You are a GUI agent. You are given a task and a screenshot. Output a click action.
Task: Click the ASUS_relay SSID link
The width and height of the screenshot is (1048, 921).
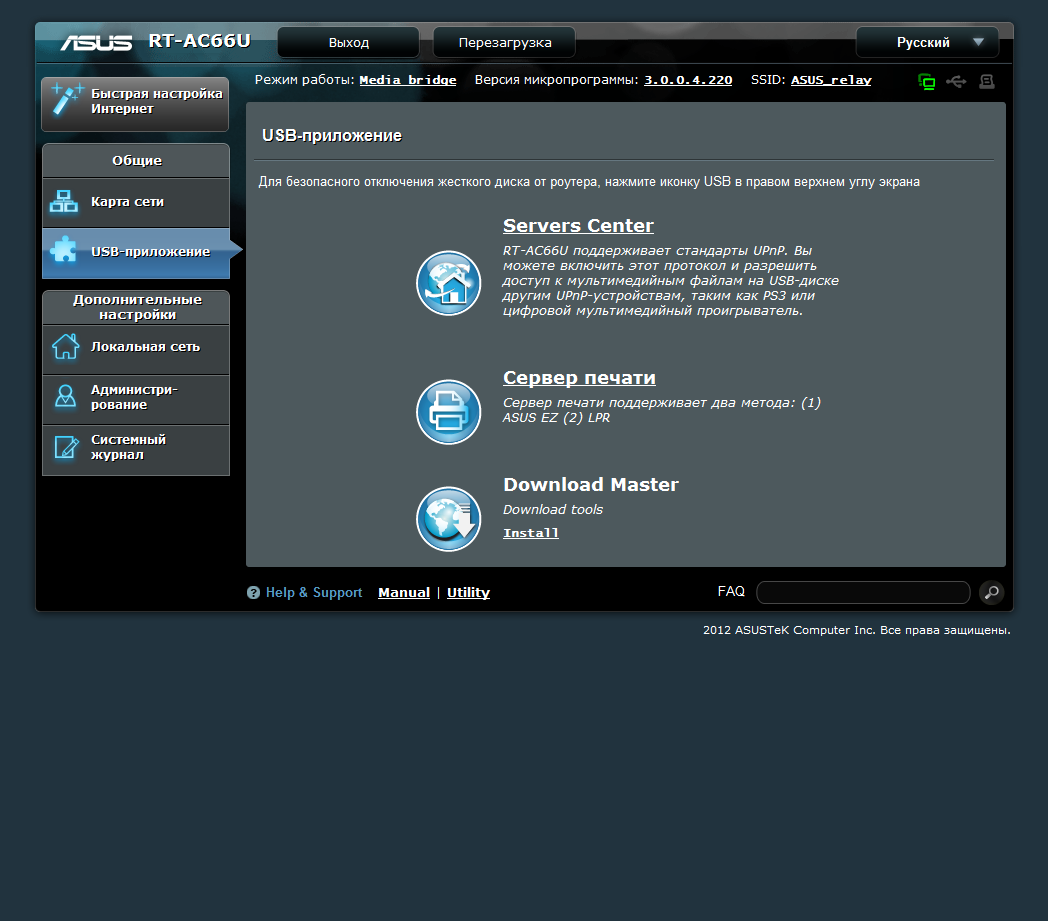pos(831,80)
